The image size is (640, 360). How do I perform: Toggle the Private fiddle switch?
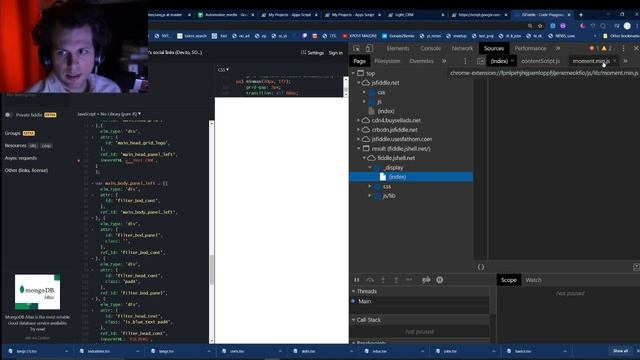8,115
